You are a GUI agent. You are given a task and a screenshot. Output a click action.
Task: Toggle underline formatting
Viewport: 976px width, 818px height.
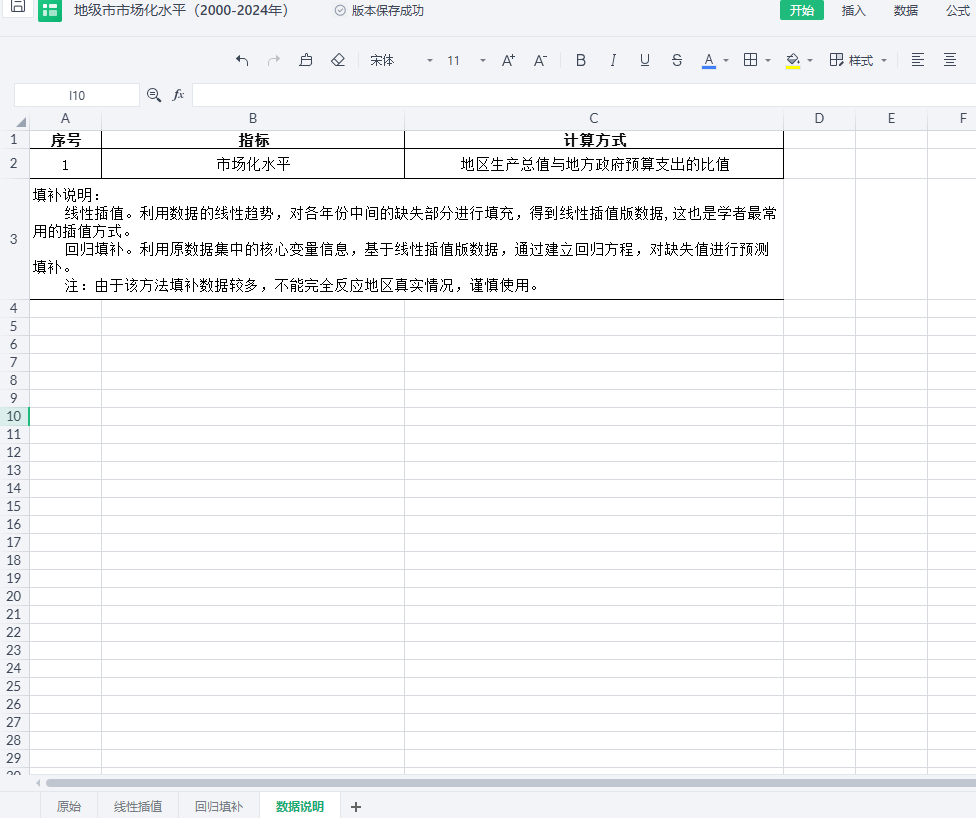(645, 60)
